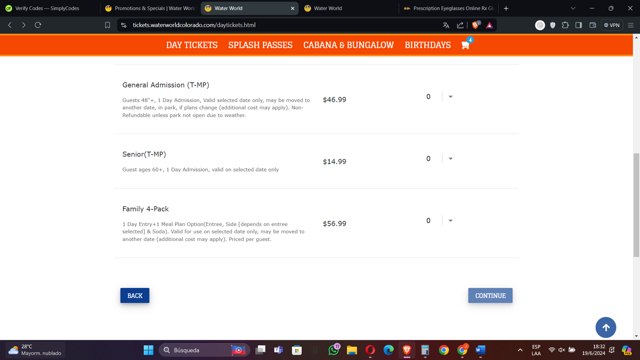Go to the Day Tickets menu
This screenshot has width=640, height=360.
pos(192,45)
